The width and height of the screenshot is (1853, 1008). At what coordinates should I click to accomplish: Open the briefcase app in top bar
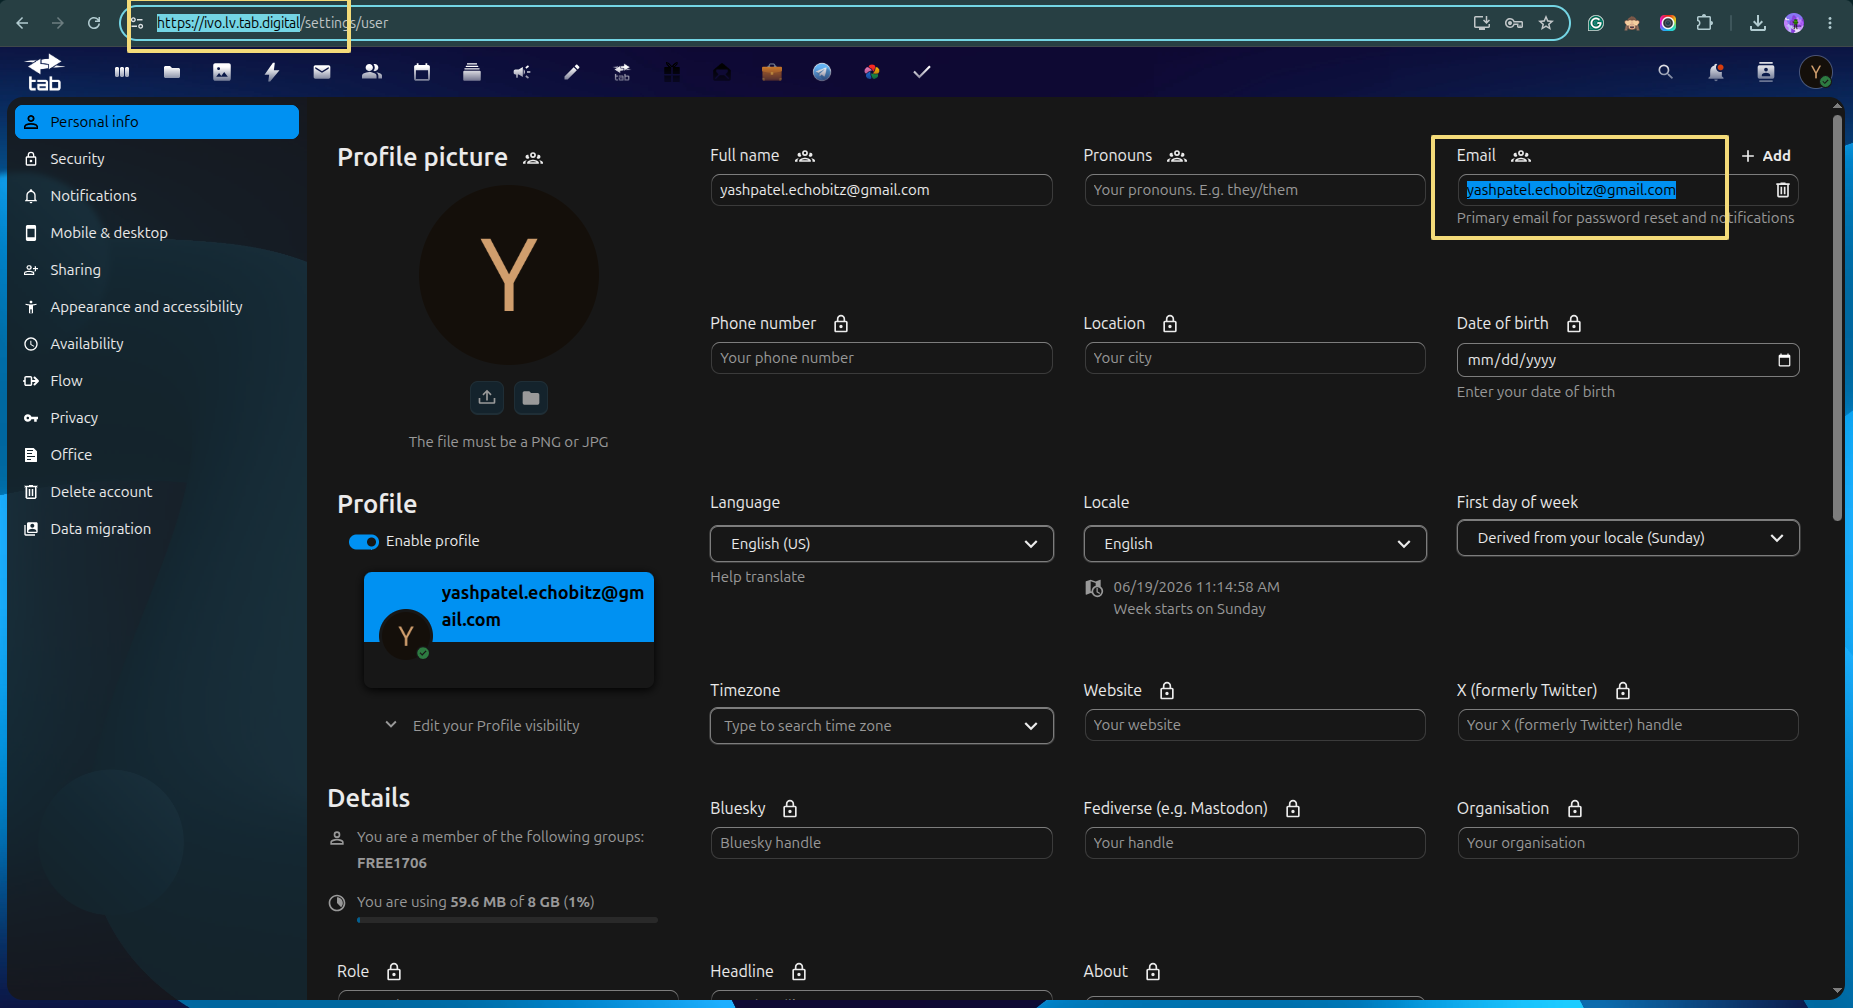pos(772,72)
